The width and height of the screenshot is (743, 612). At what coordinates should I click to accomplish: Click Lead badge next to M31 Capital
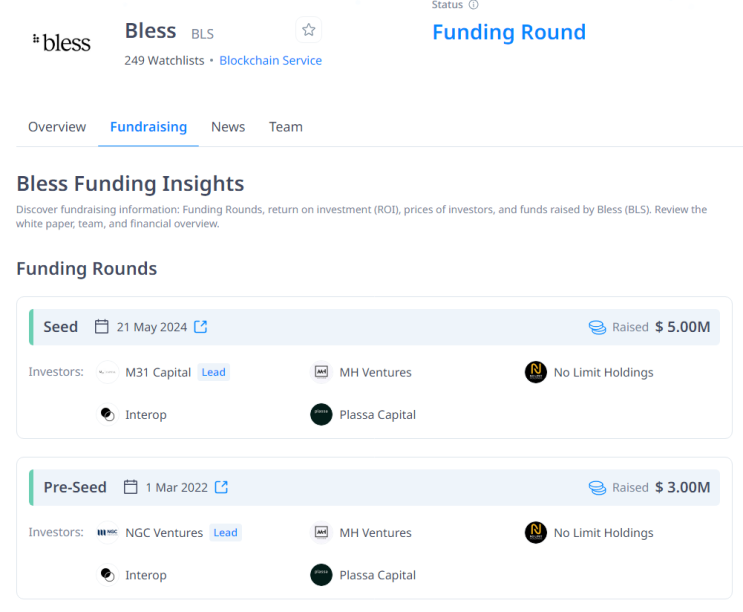213,372
